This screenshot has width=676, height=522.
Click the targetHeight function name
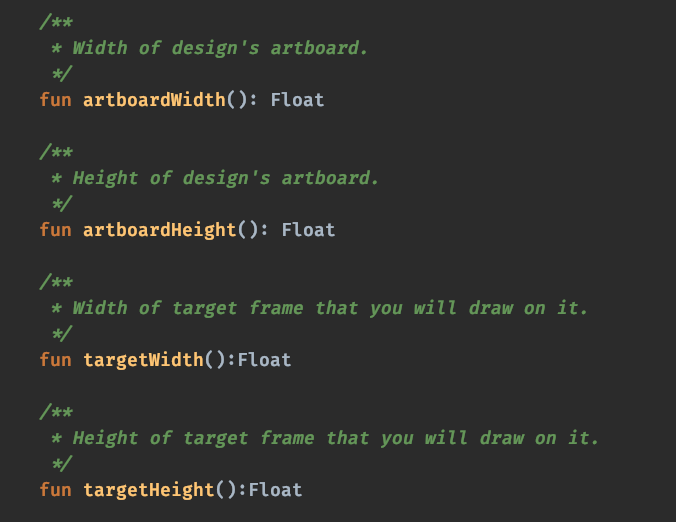point(149,490)
